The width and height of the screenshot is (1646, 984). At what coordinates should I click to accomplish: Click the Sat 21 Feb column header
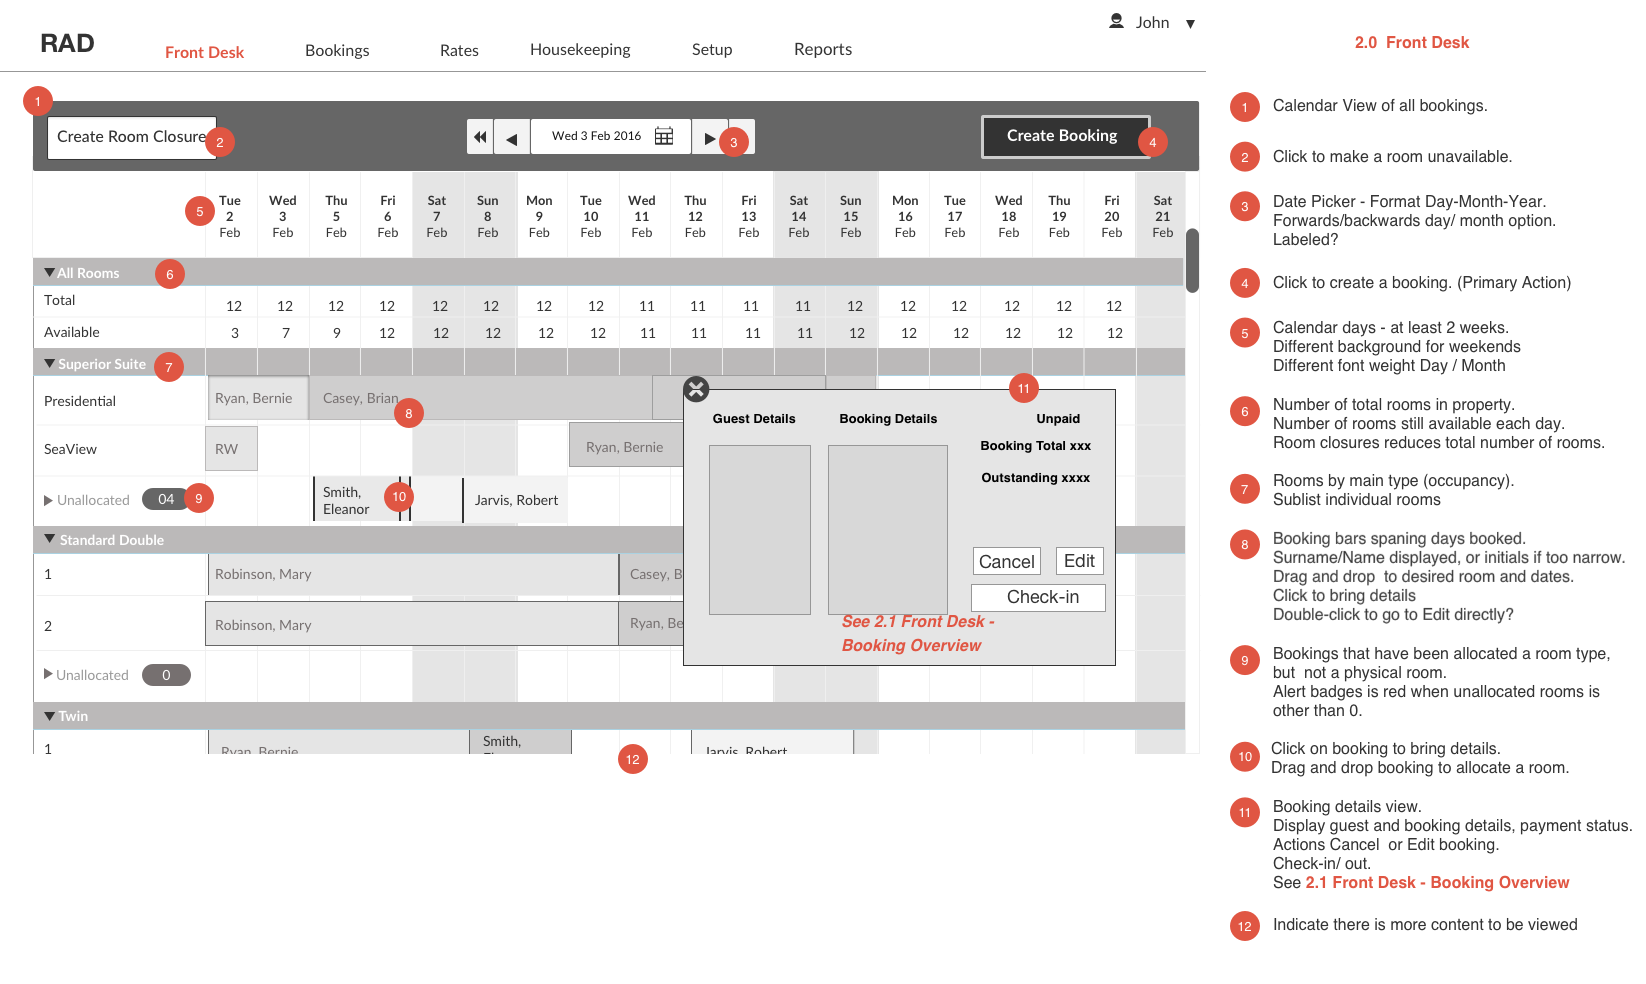tap(1162, 216)
